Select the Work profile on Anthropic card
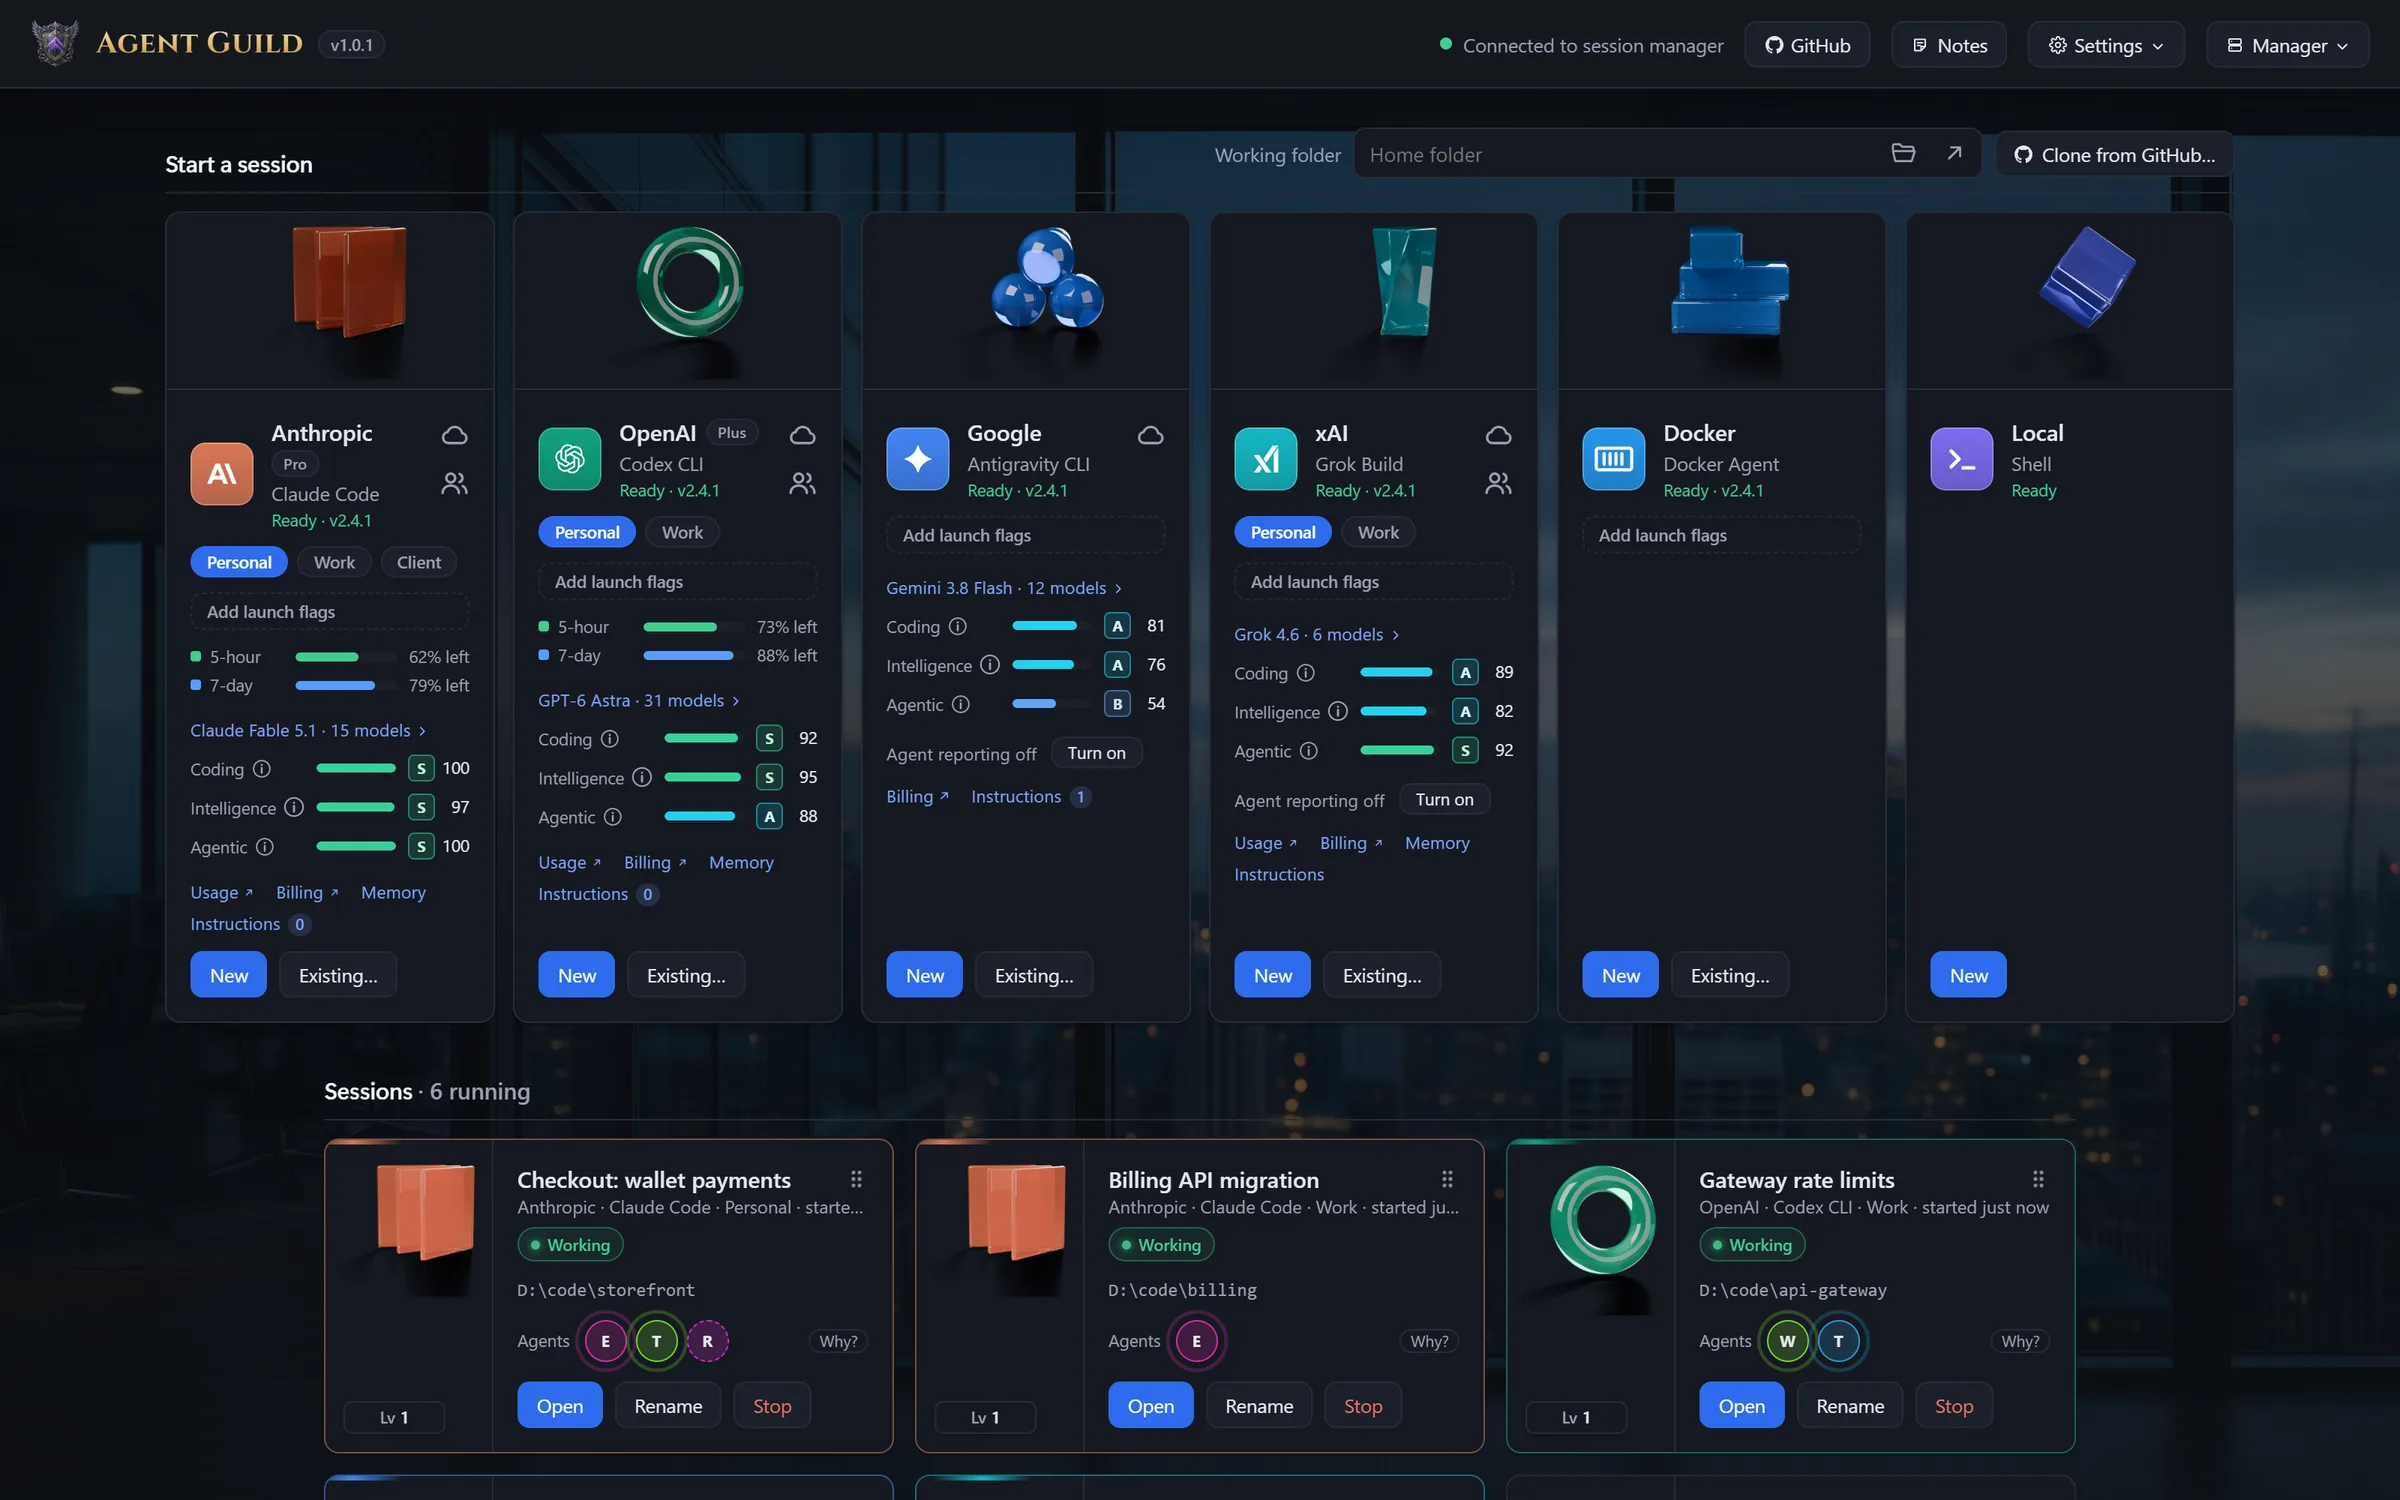 pyautogui.click(x=334, y=562)
